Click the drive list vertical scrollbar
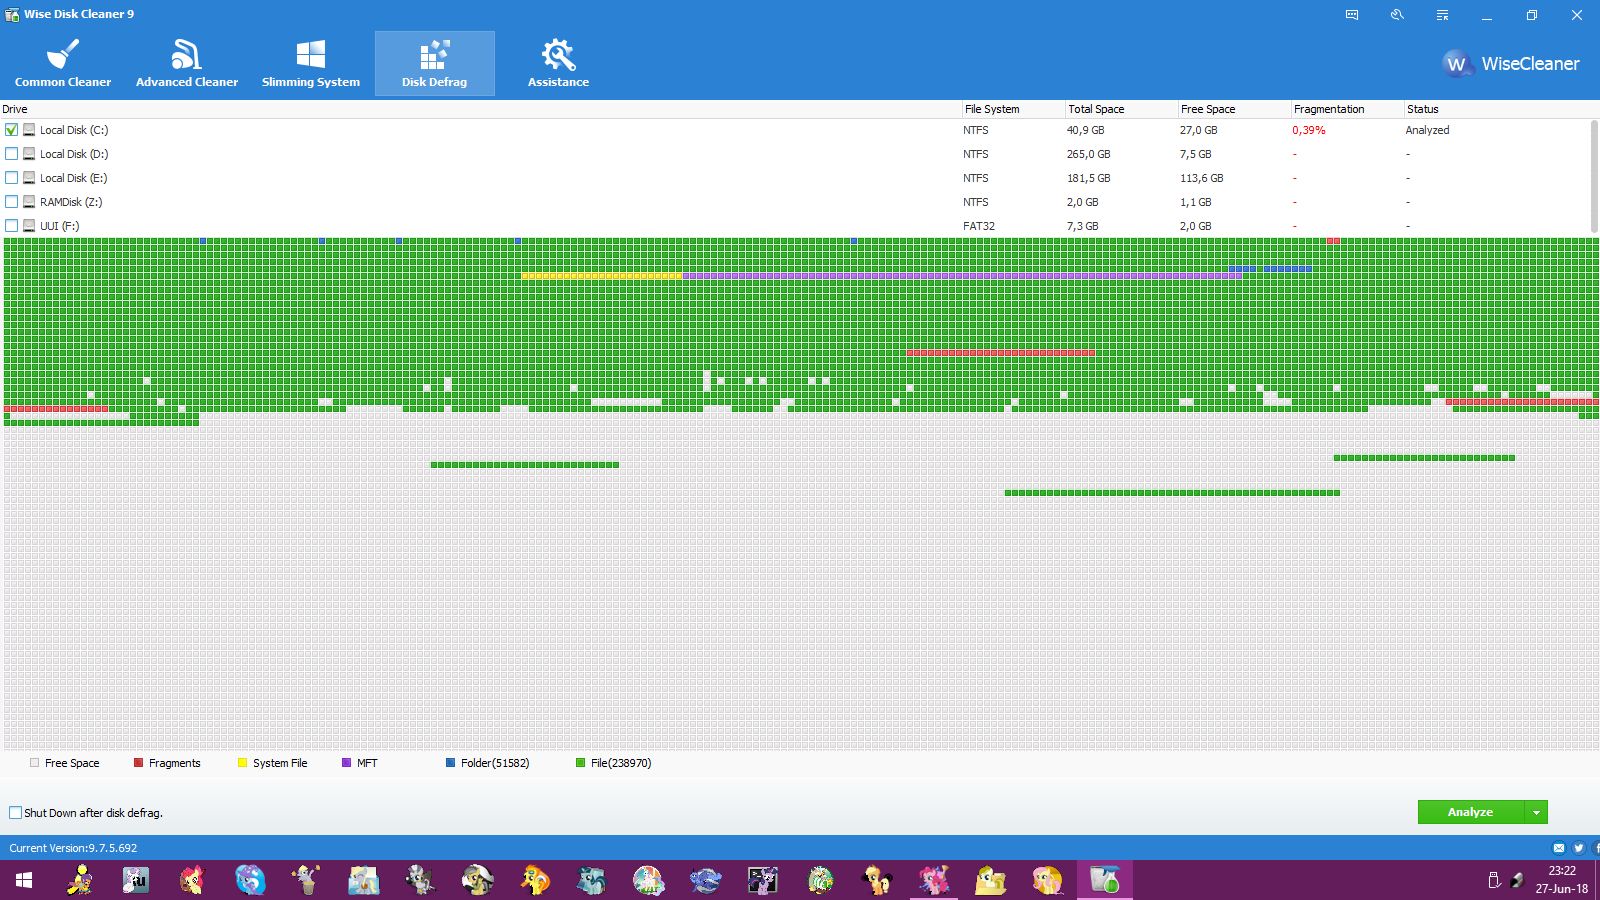The width and height of the screenshot is (1600, 900). click(x=1593, y=177)
